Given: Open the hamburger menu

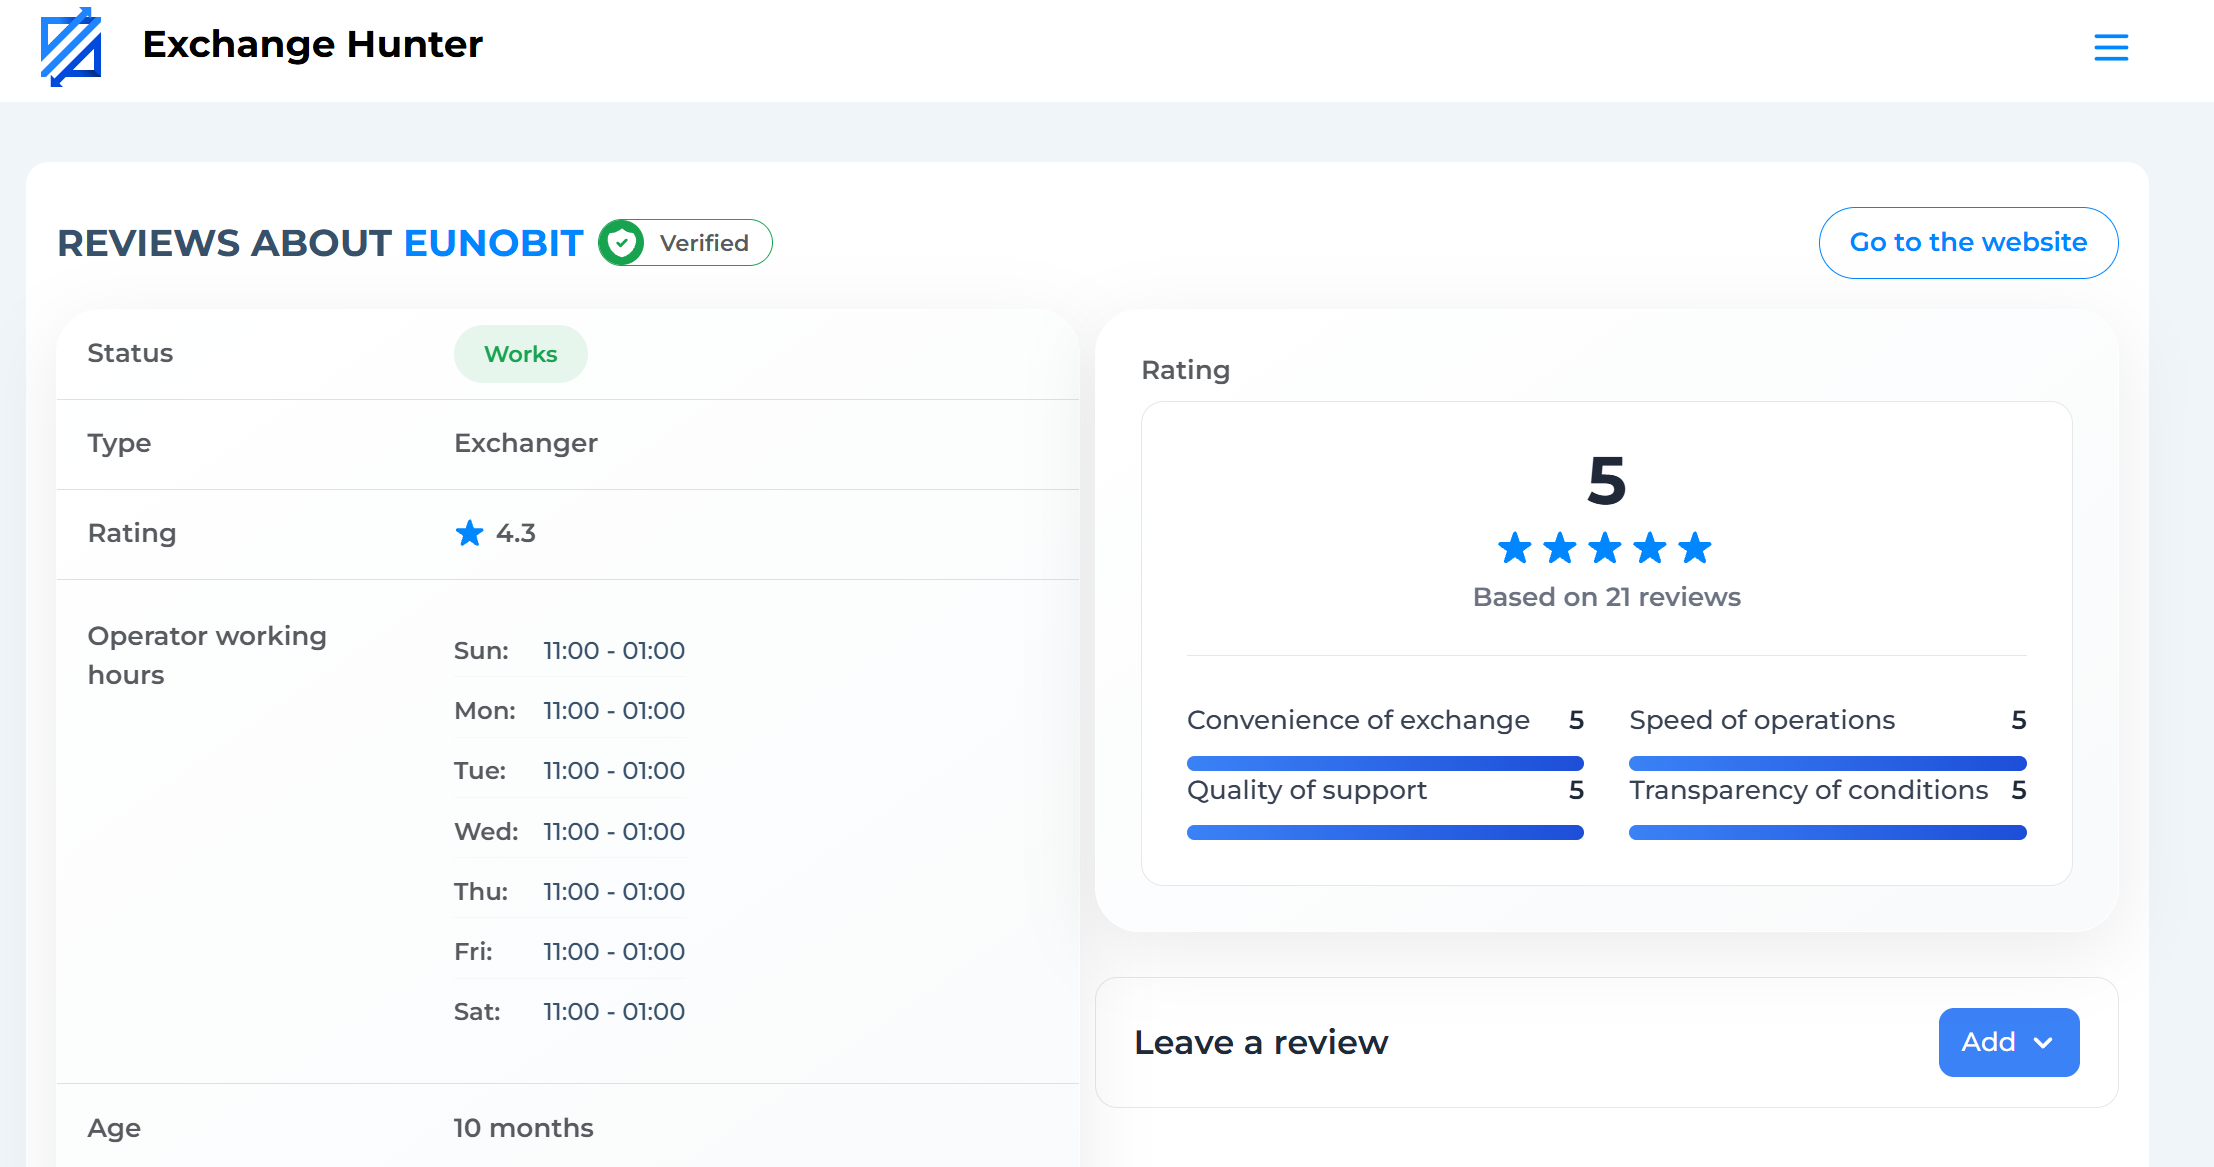Looking at the screenshot, I should click(x=2111, y=47).
